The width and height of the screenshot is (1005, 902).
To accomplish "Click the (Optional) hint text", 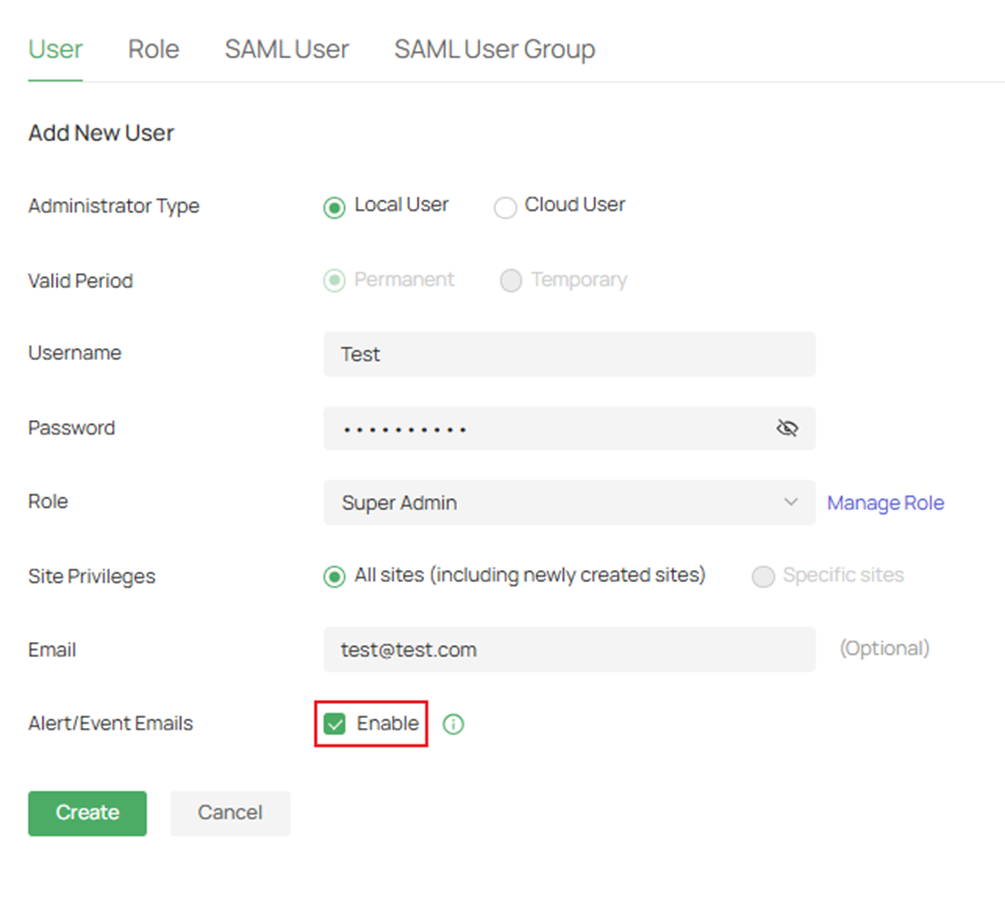I will tap(885, 649).
